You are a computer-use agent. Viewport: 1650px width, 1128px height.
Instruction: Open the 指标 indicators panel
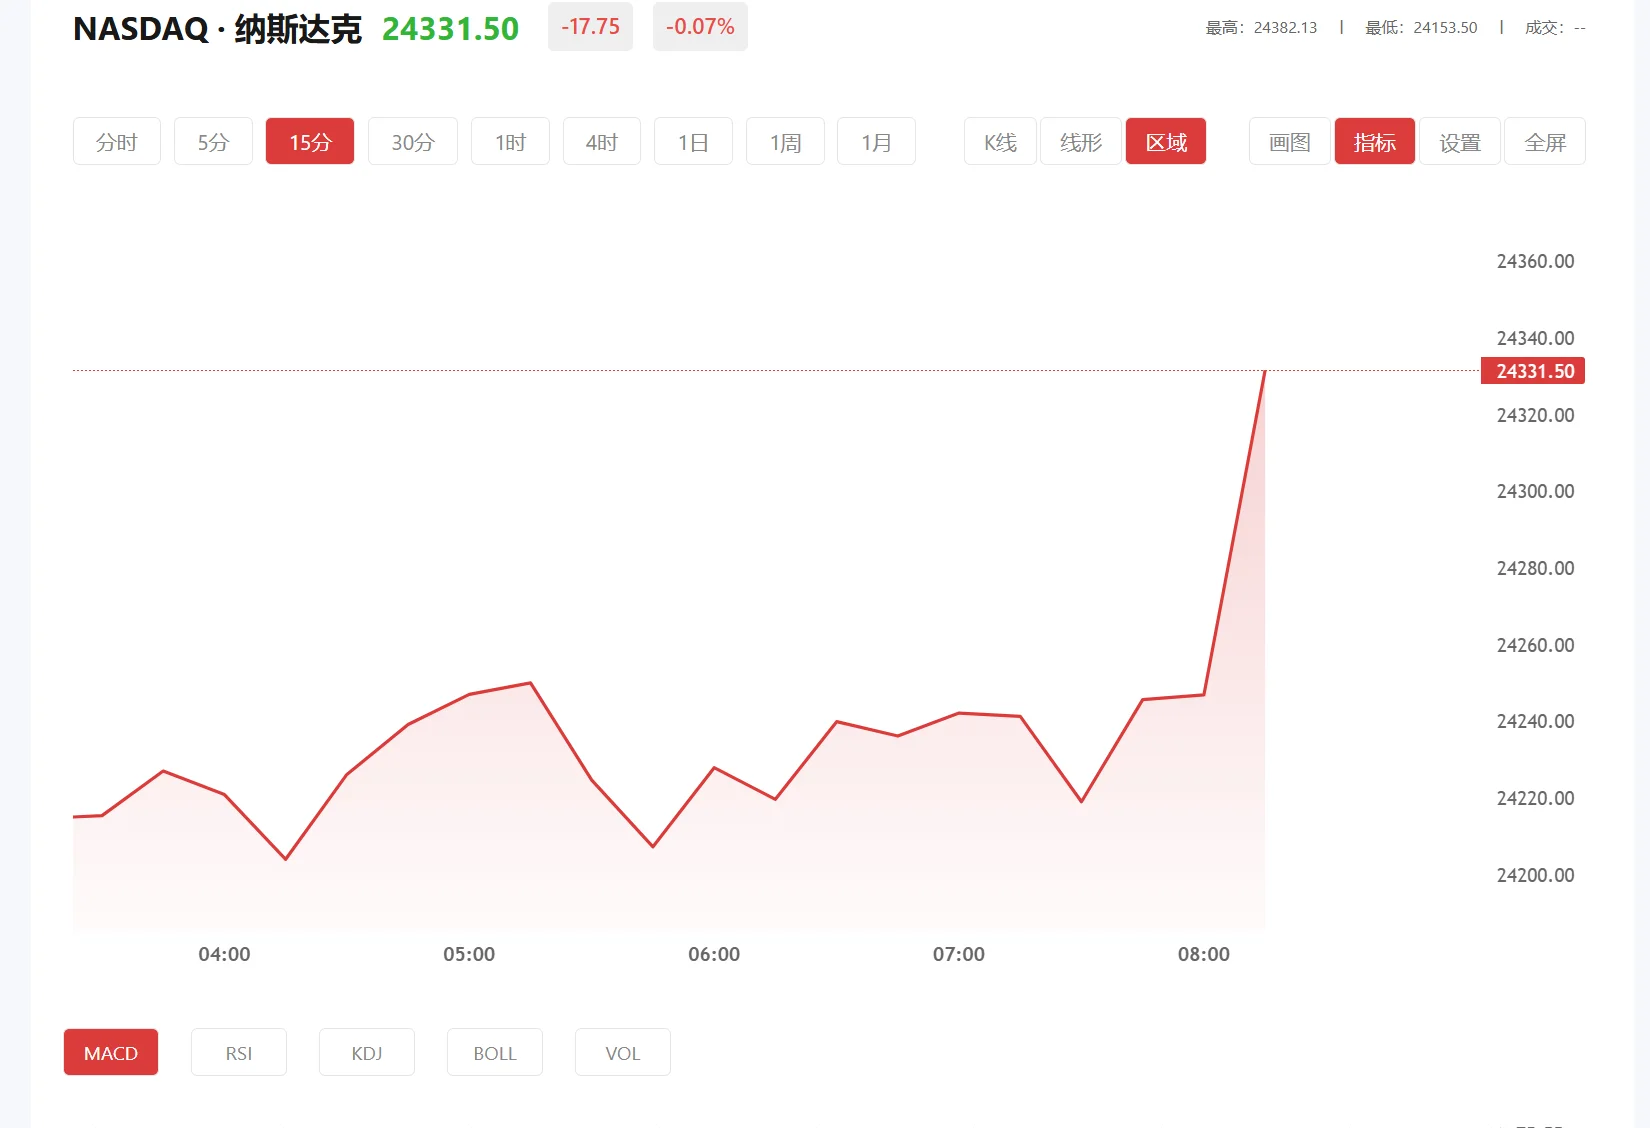1374,141
